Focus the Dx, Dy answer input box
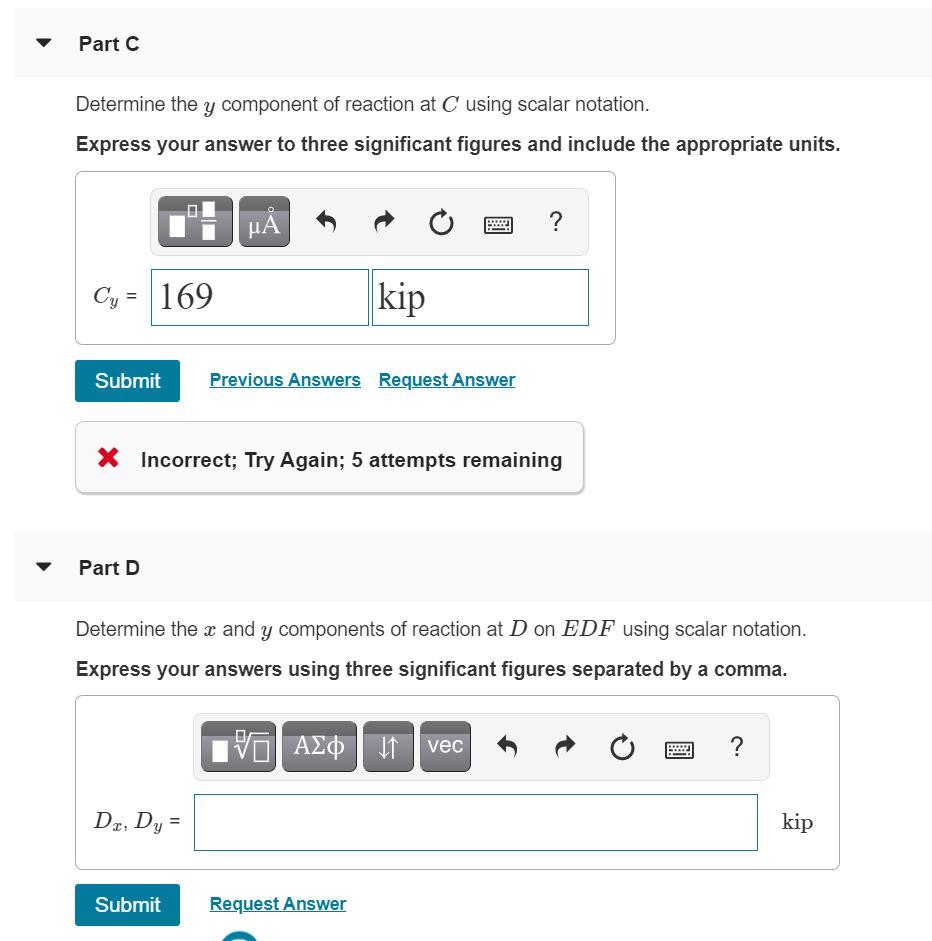Screen dimensions: 932x941 tap(476, 822)
